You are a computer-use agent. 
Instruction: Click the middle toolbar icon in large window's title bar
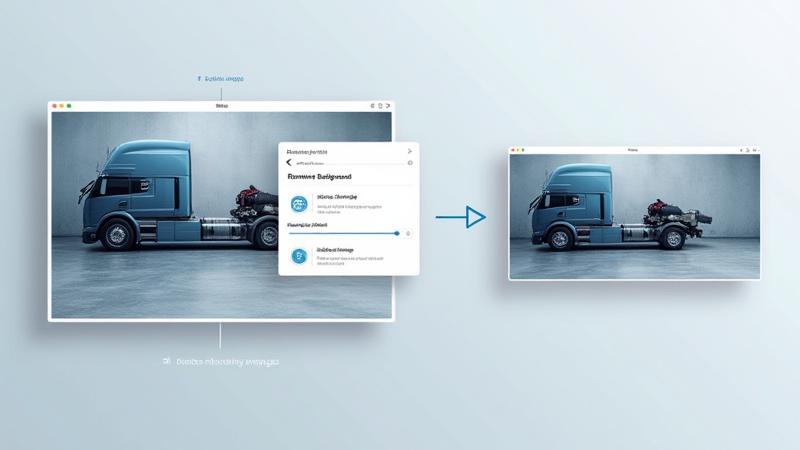tap(380, 106)
